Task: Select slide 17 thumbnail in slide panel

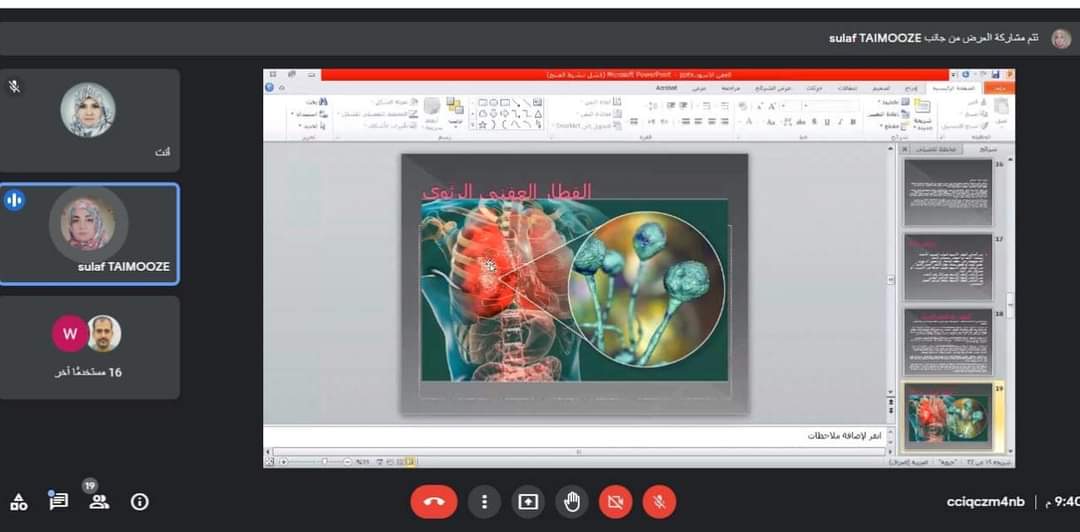Action: (x=947, y=267)
